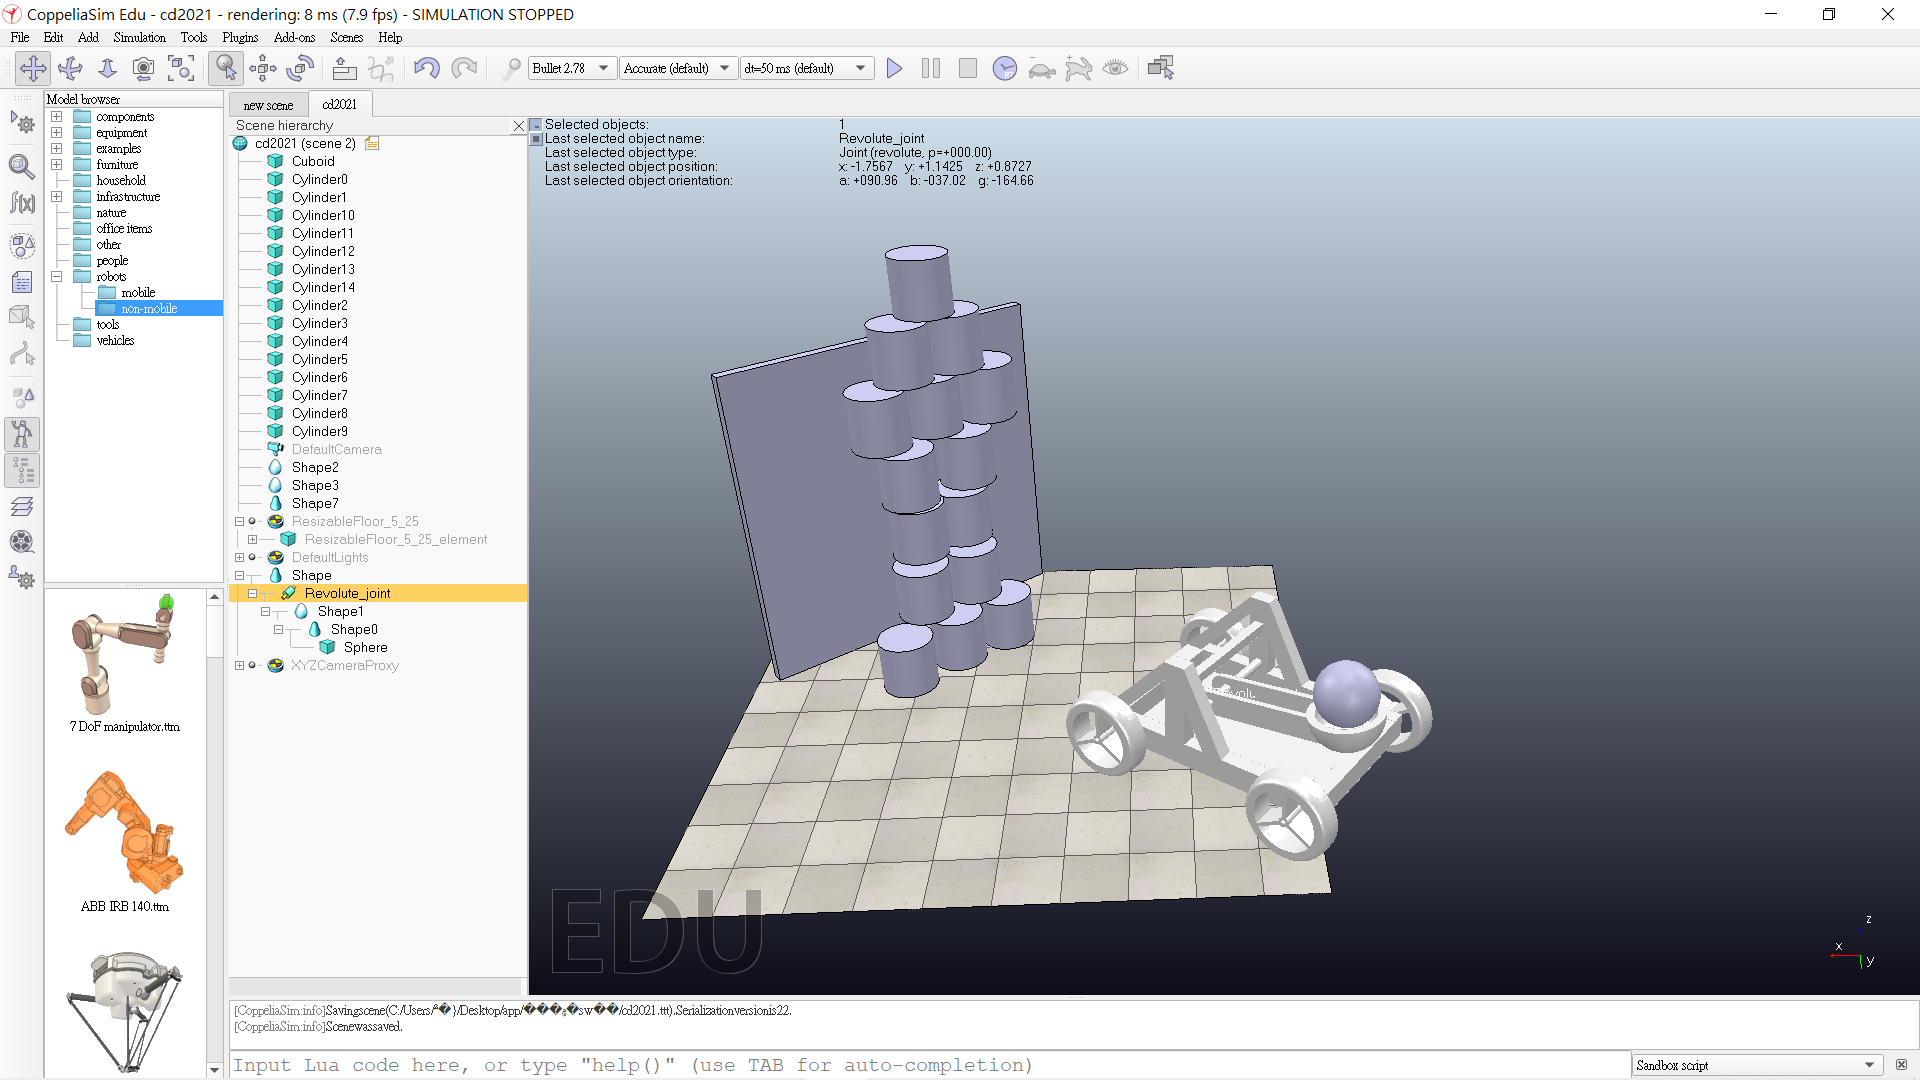Image resolution: width=1920 pixels, height=1080 pixels.
Task: Select the object translate tool
Action: pos(263,68)
